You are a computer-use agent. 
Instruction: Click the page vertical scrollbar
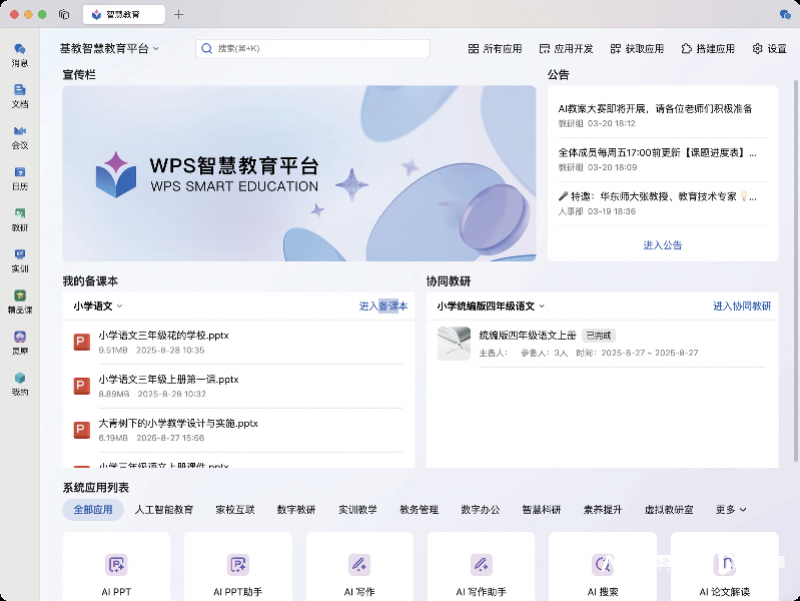[x=795, y=270]
